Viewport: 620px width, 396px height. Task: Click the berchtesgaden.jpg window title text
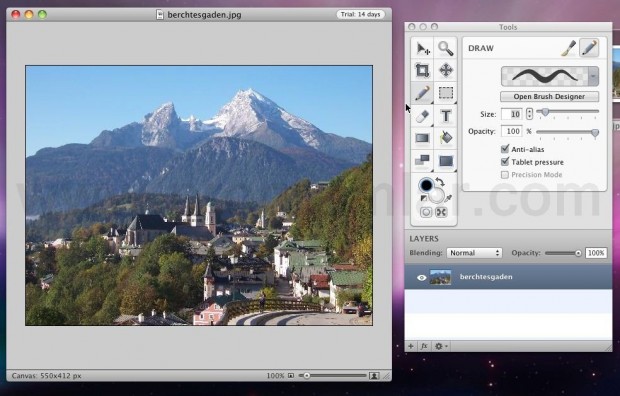(204, 15)
